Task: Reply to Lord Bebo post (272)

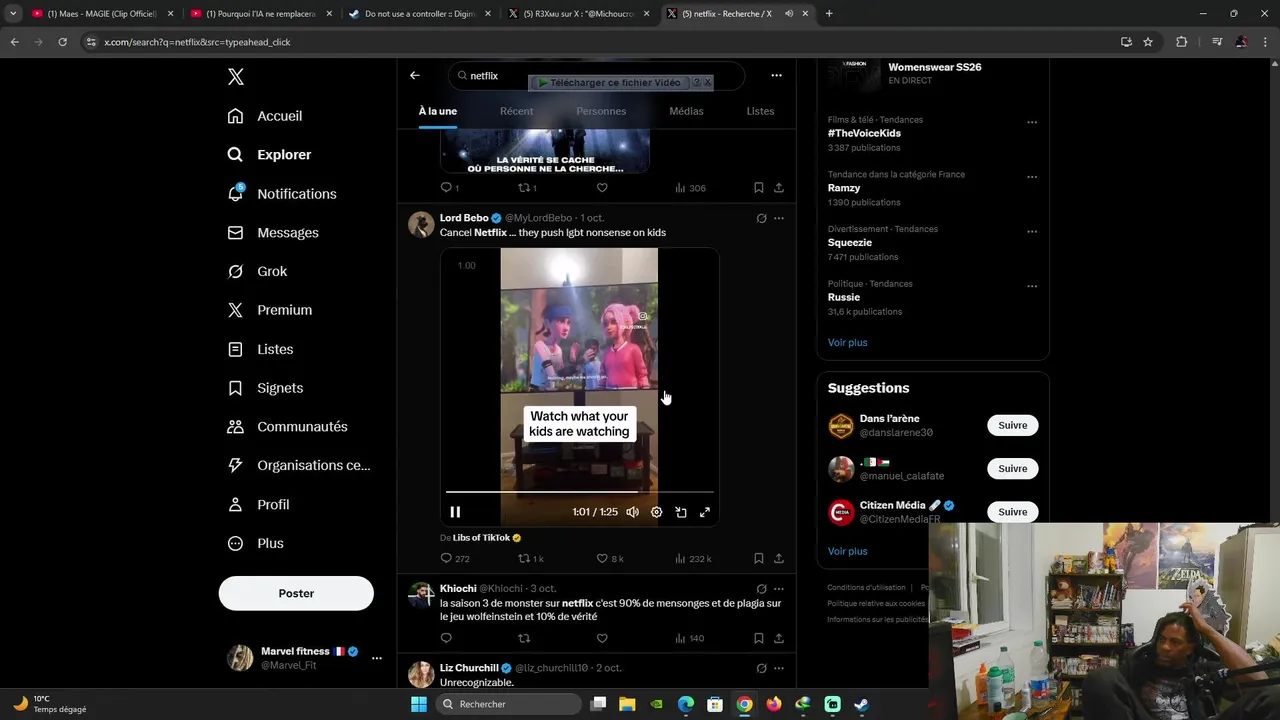Action: coord(455,558)
